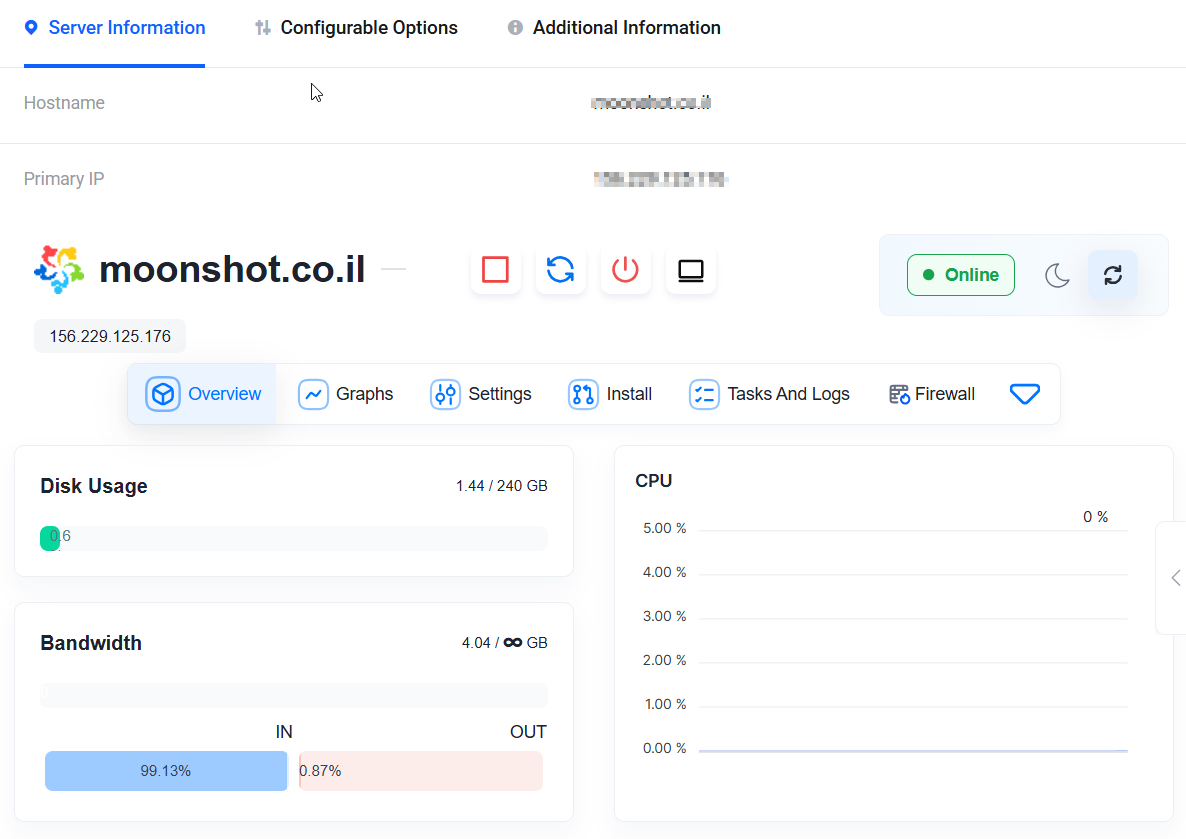Click the red power off icon
1186x839 pixels.
click(626, 269)
